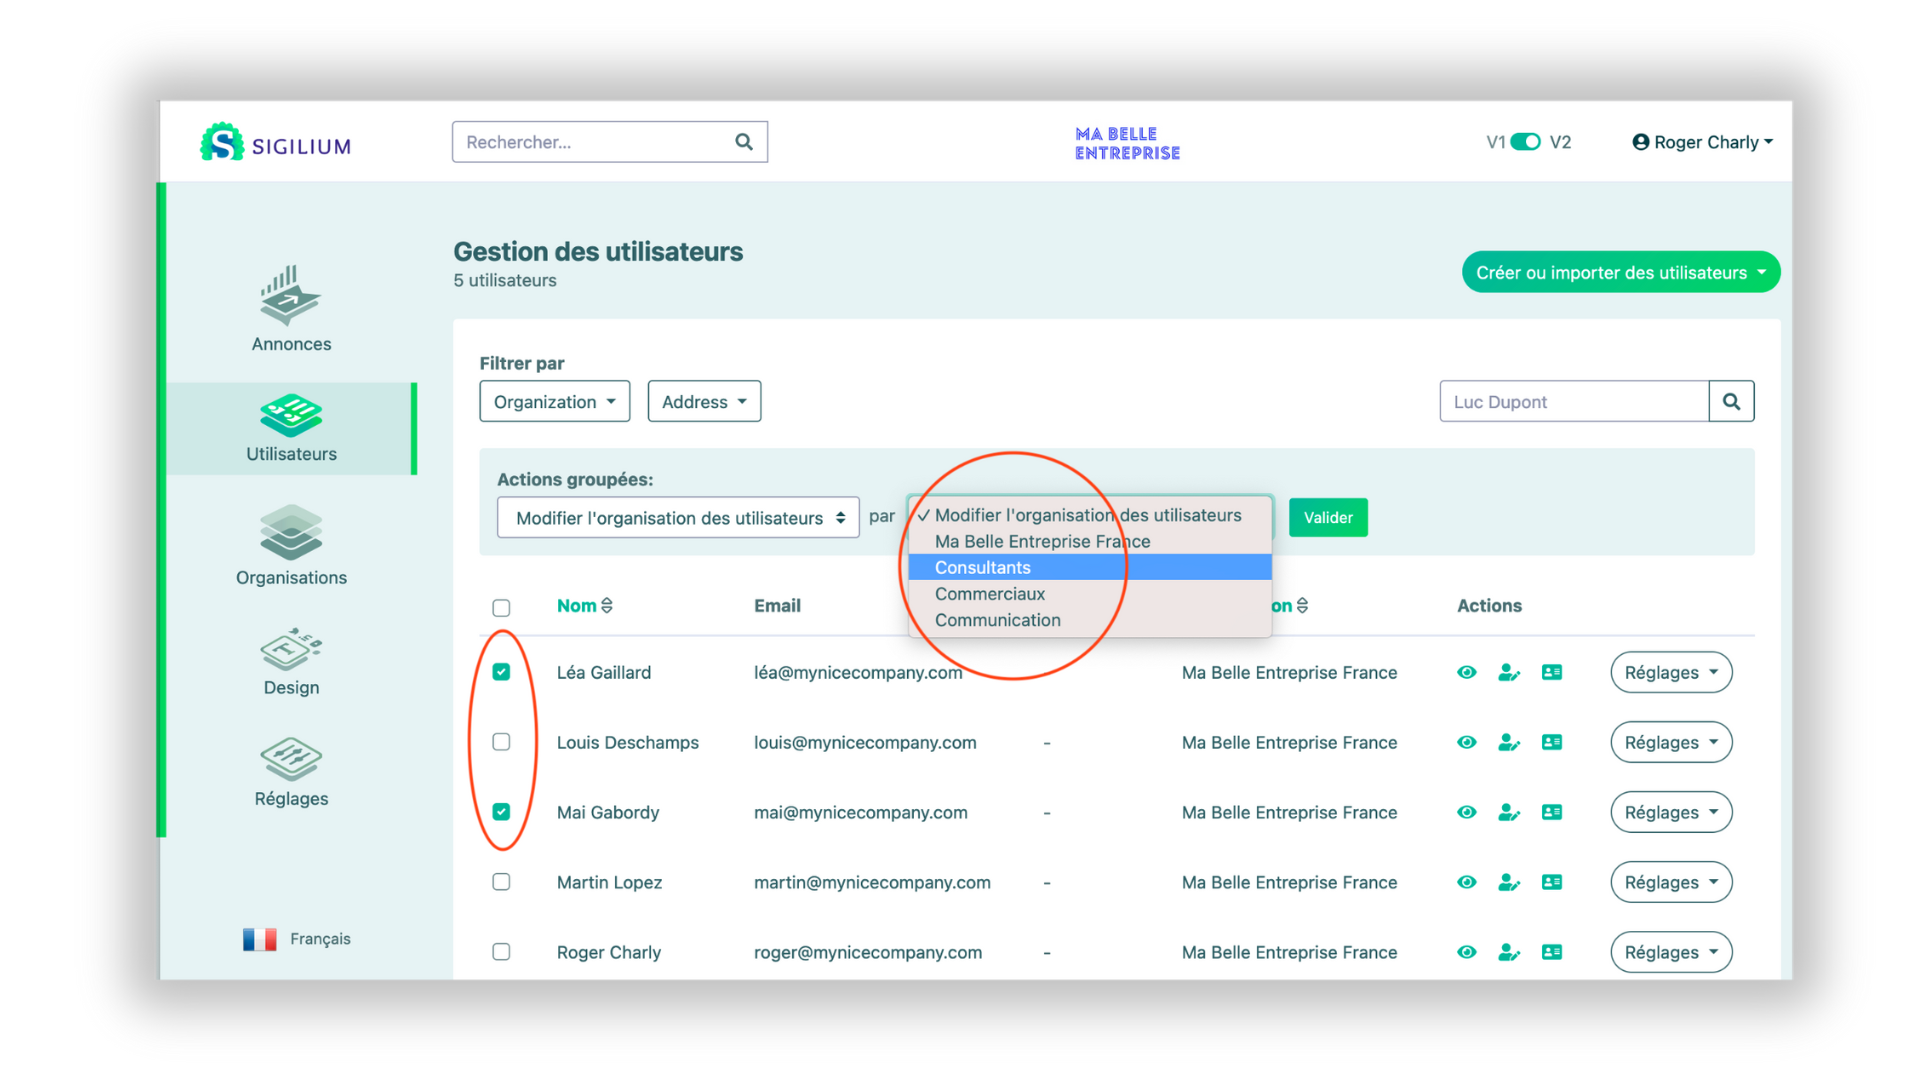Open the Organisations sidebar section

pyautogui.click(x=291, y=545)
